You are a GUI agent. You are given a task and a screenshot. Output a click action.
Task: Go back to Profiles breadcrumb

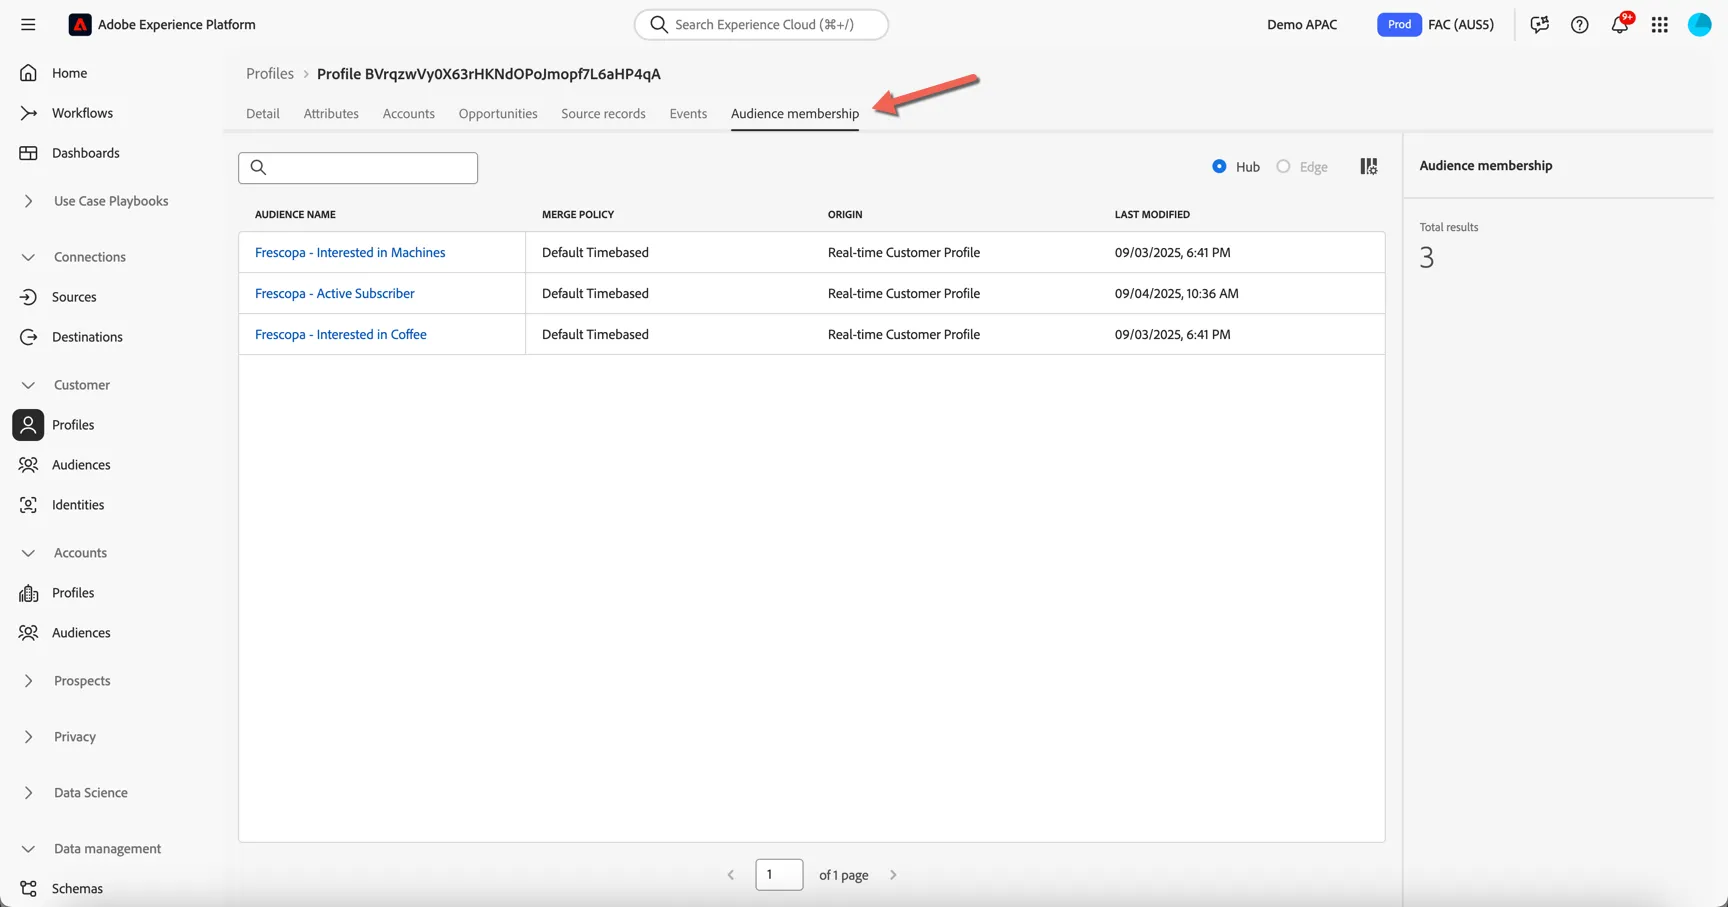point(270,74)
